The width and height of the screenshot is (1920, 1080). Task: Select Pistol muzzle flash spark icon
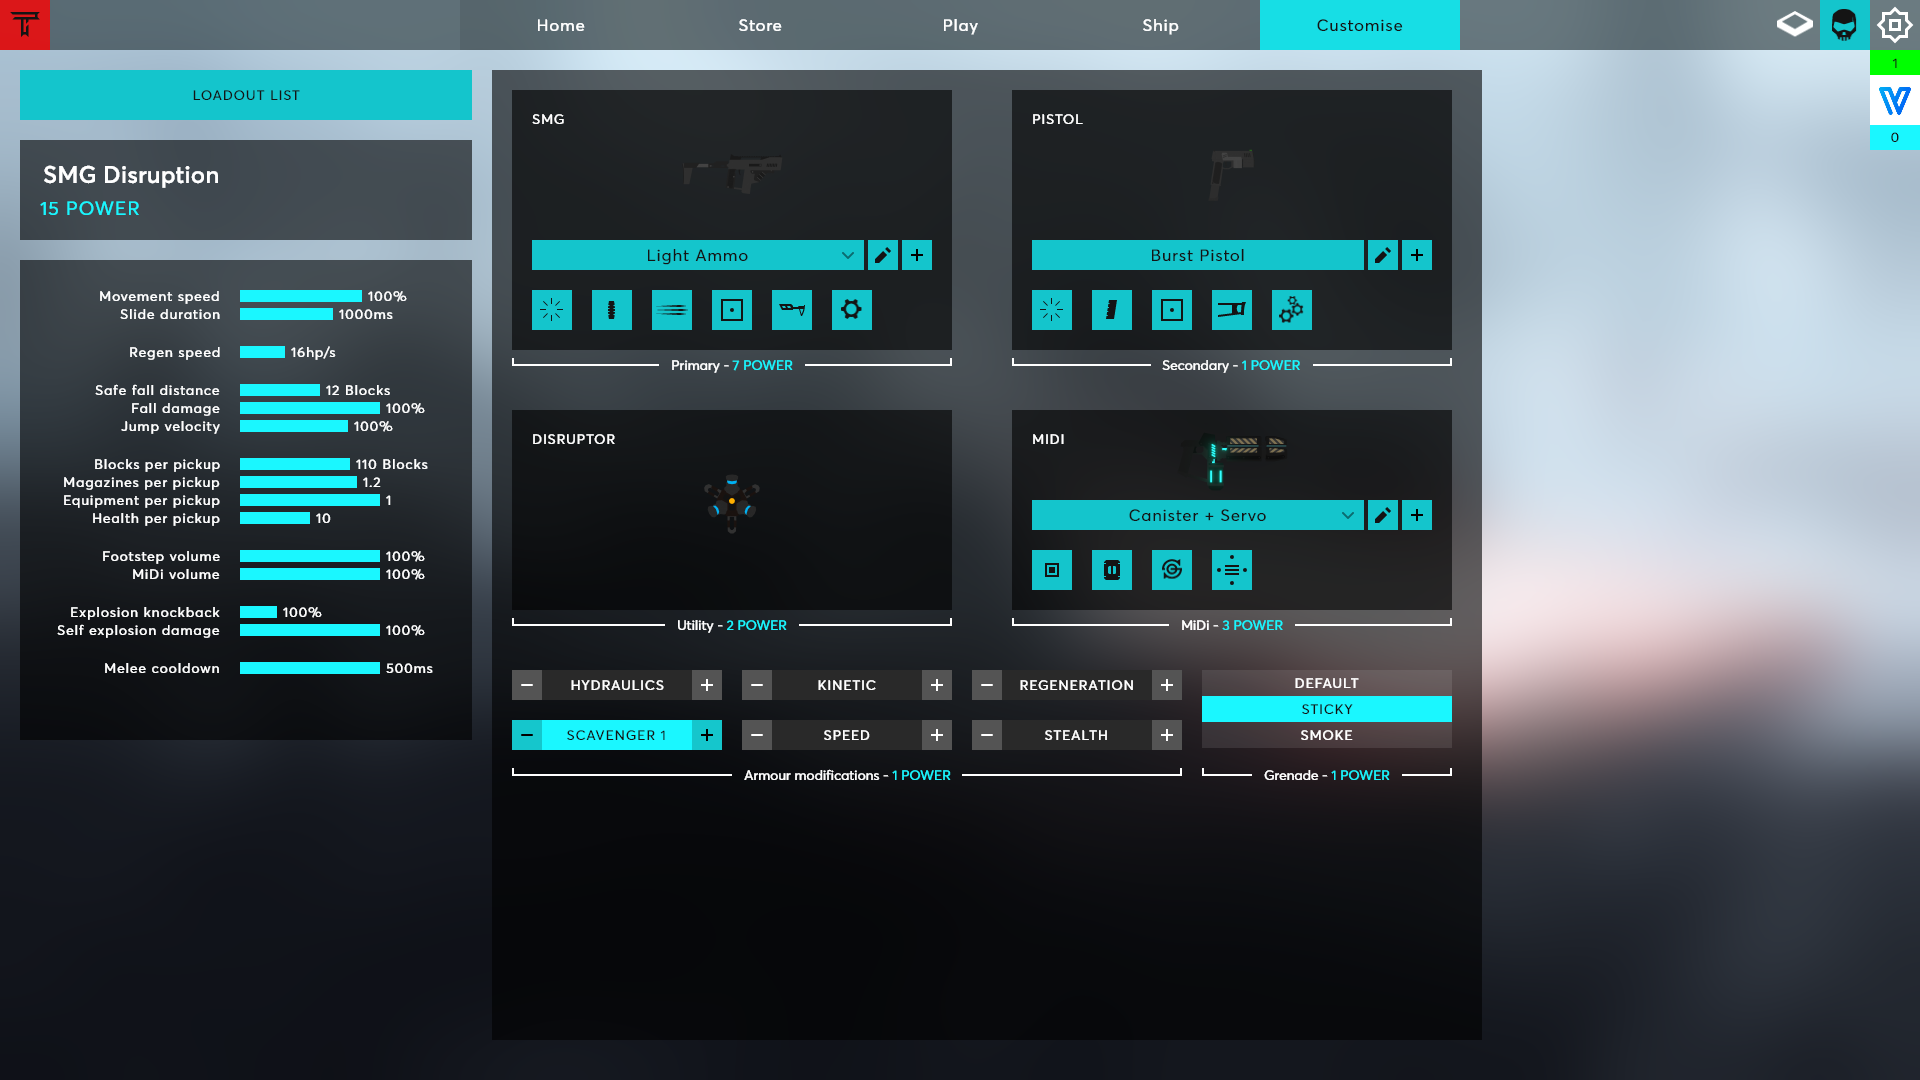pyautogui.click(x=1052, y=310)
